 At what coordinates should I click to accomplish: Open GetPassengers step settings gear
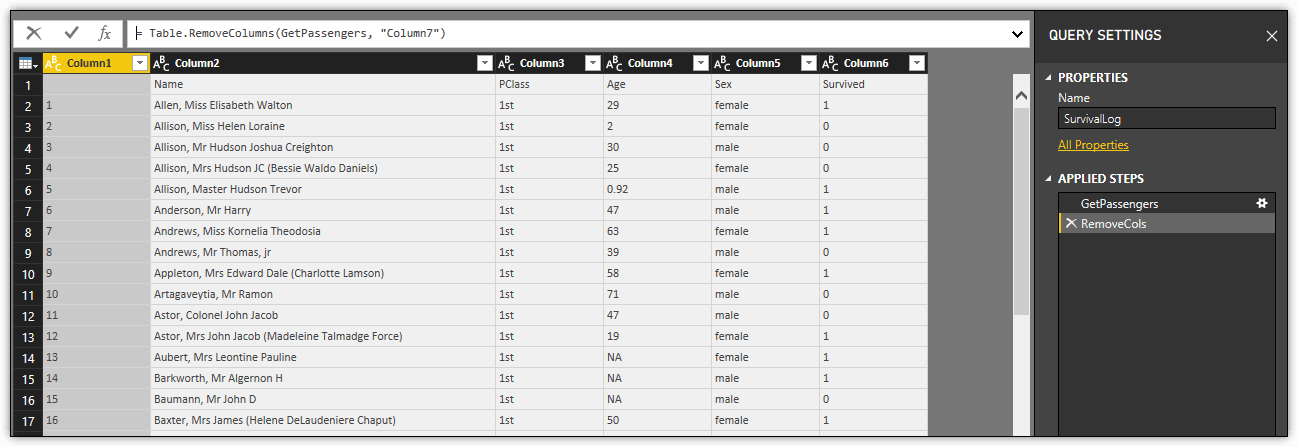[1261, 203]
